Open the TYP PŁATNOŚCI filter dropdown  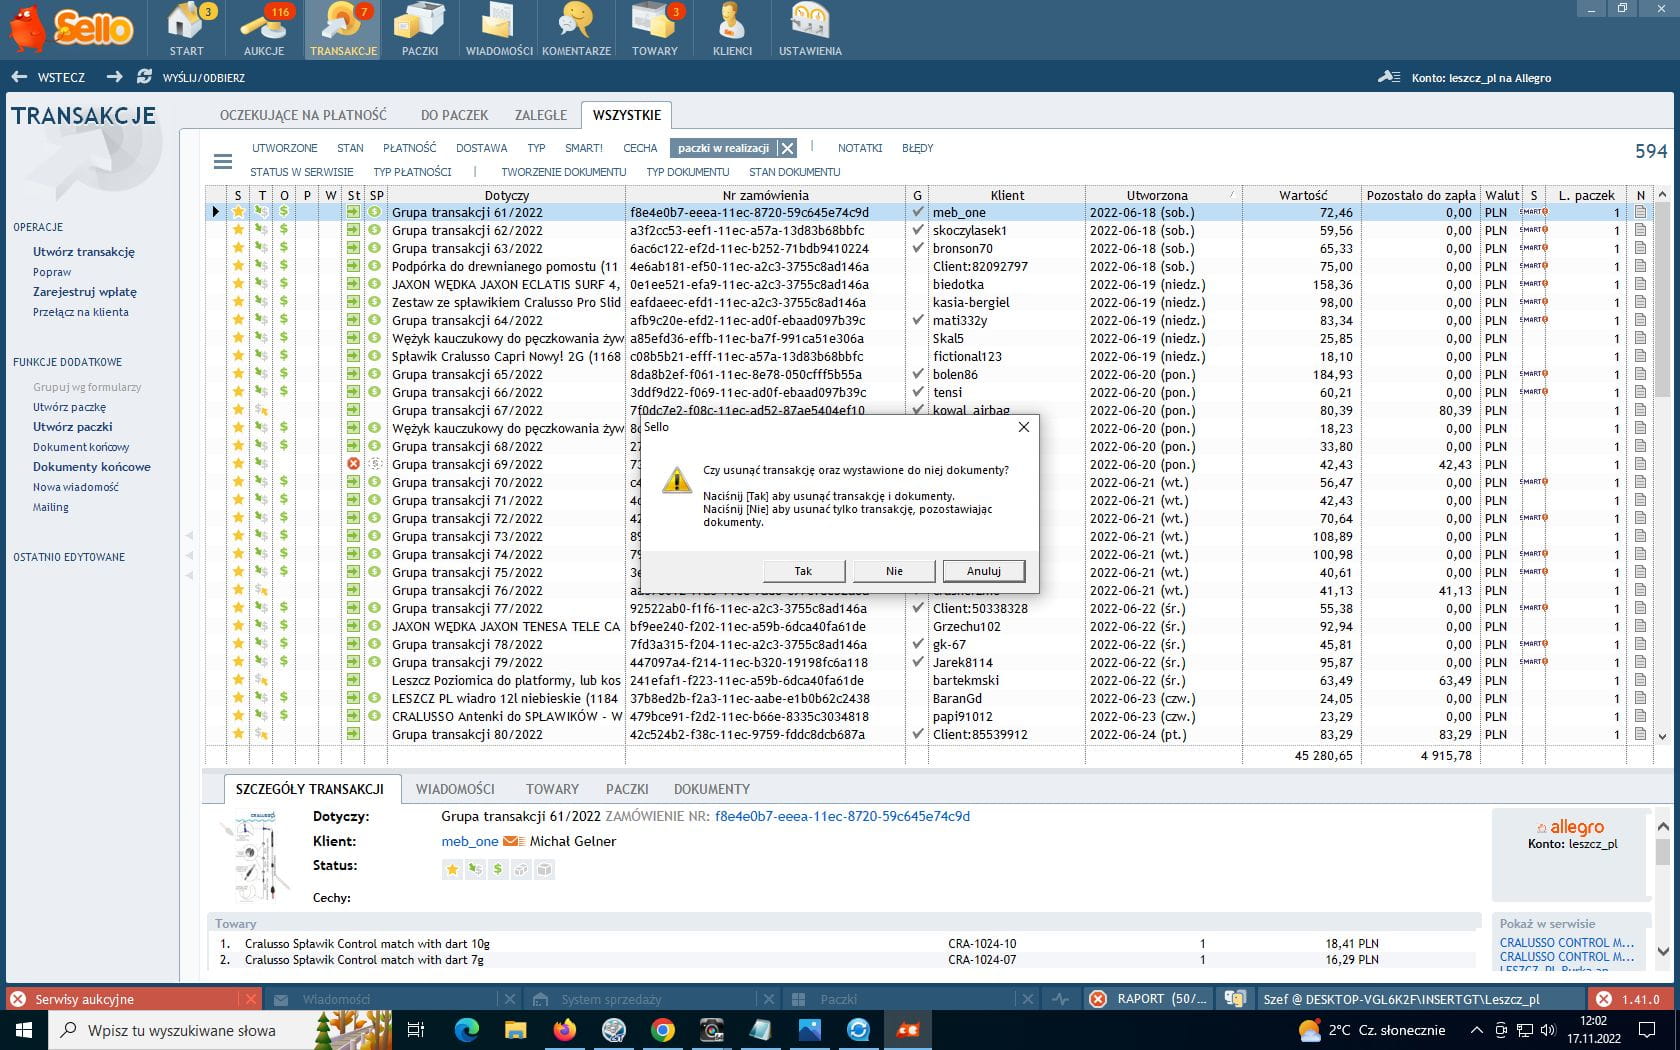click(x=412, y=172)
